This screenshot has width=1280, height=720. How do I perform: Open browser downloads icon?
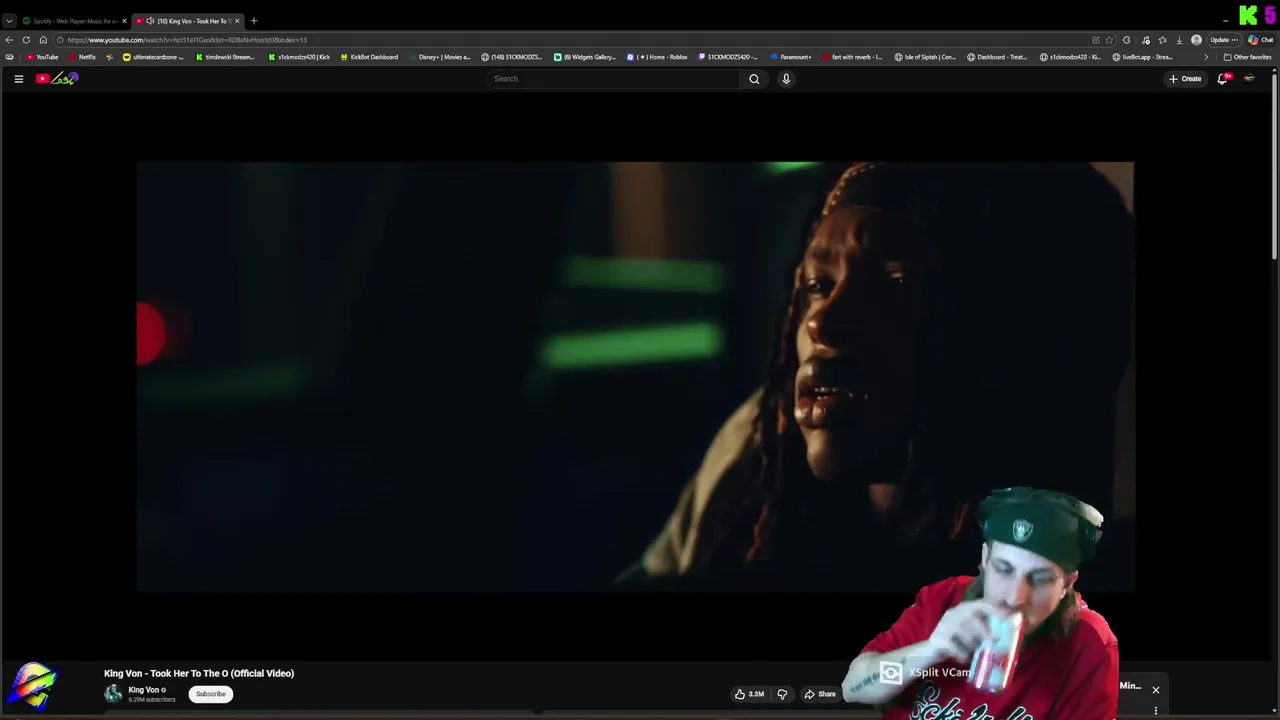click(x=1179, y=40)
